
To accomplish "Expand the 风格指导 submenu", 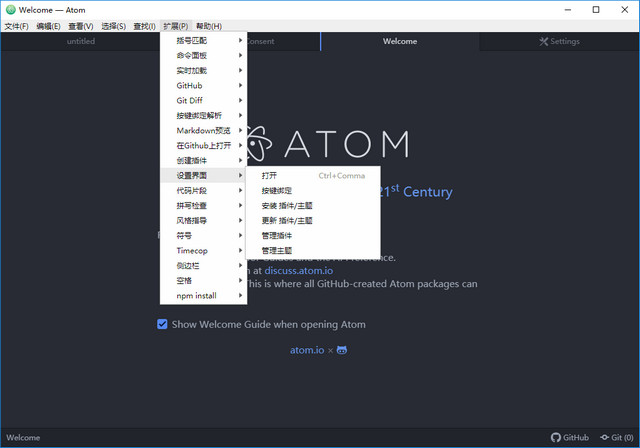I will click(x=204, y=221).
